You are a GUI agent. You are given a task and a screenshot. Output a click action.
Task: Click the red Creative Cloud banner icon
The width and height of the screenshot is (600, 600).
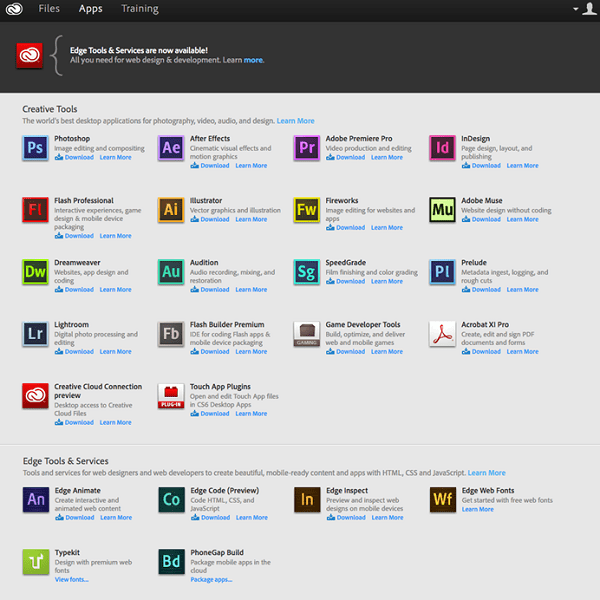pyautogui.click(x=29, y=55)
